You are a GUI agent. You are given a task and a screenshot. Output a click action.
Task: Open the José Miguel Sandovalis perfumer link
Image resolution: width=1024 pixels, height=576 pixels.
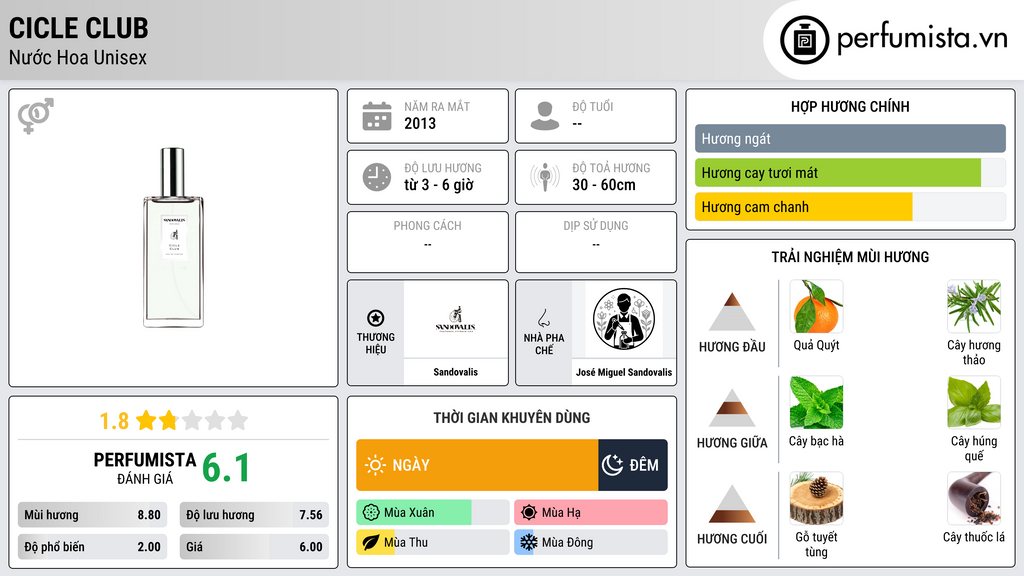(x=624, y=372)
